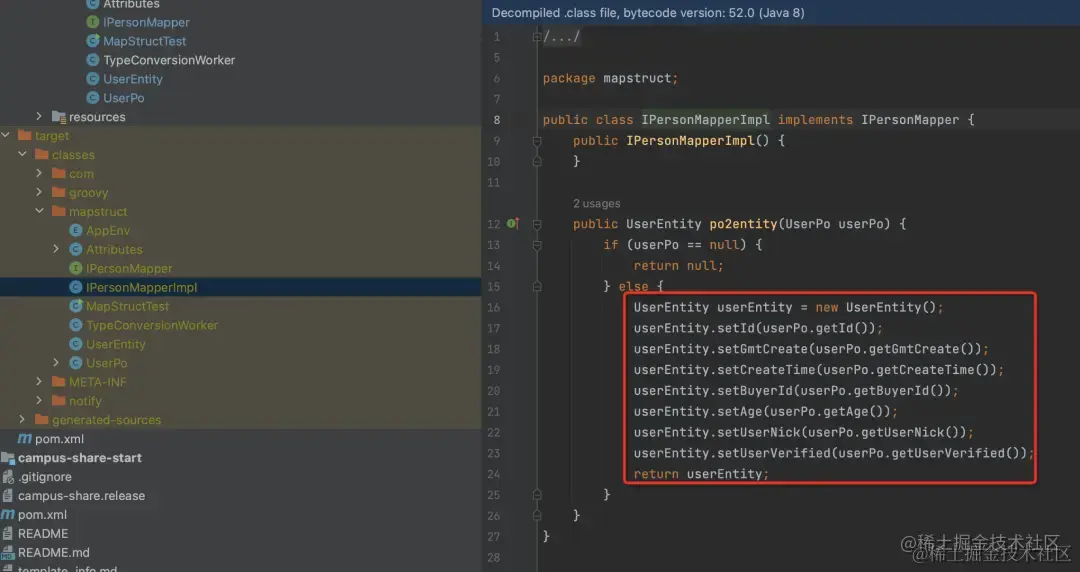This screenshot has height=572, width=1080.
Task: Click the Maven icon beside campus-share.release's pom.xml
Action: click(8, 514)
